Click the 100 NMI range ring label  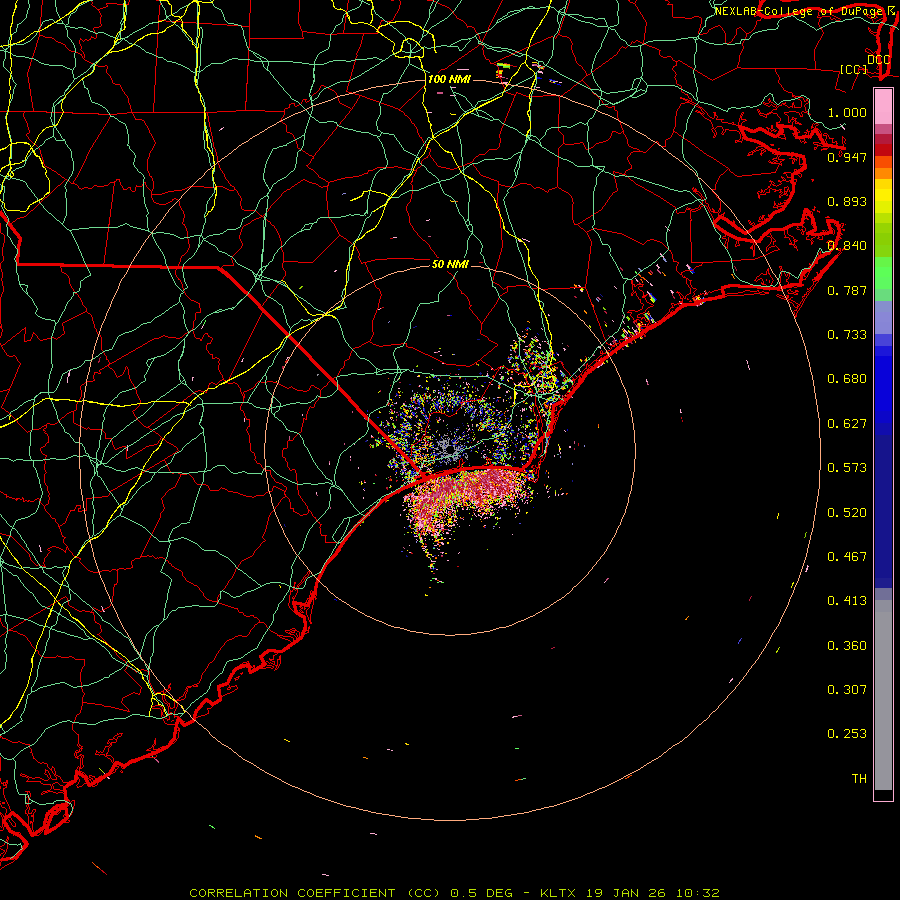click(x=449, y=79)
